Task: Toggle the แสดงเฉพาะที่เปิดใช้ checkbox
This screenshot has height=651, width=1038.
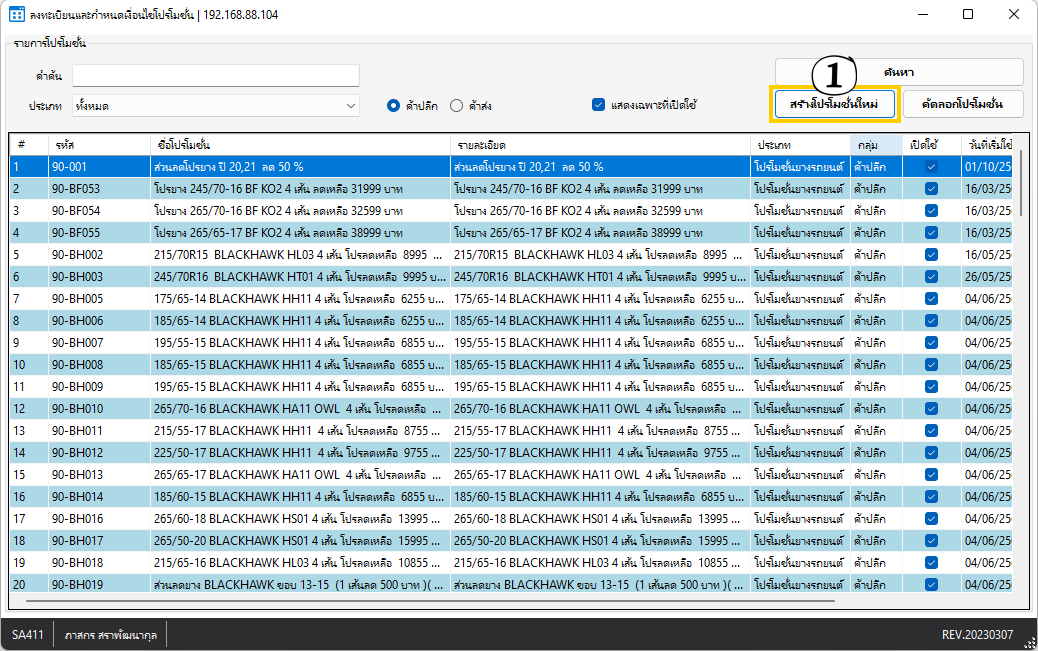Action: [x=599, y=104]
